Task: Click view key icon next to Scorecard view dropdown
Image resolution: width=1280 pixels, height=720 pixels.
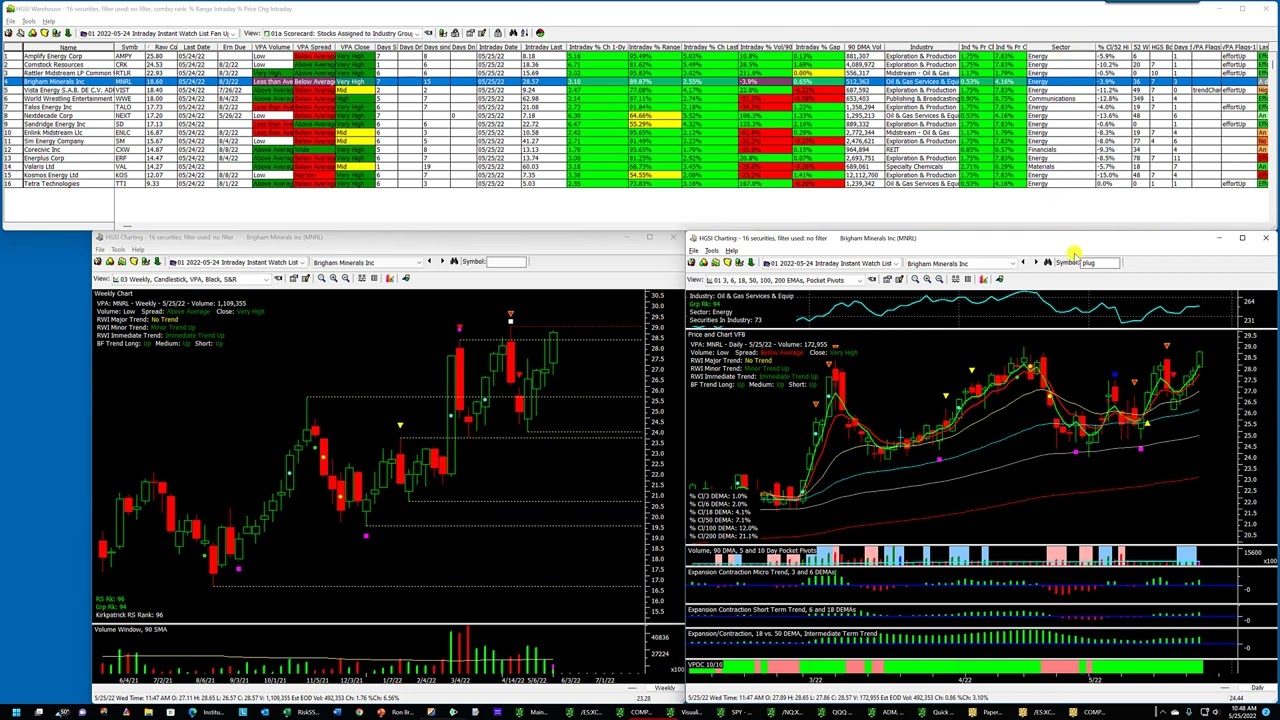Action: pyautogui.click(x=428, y=33)
